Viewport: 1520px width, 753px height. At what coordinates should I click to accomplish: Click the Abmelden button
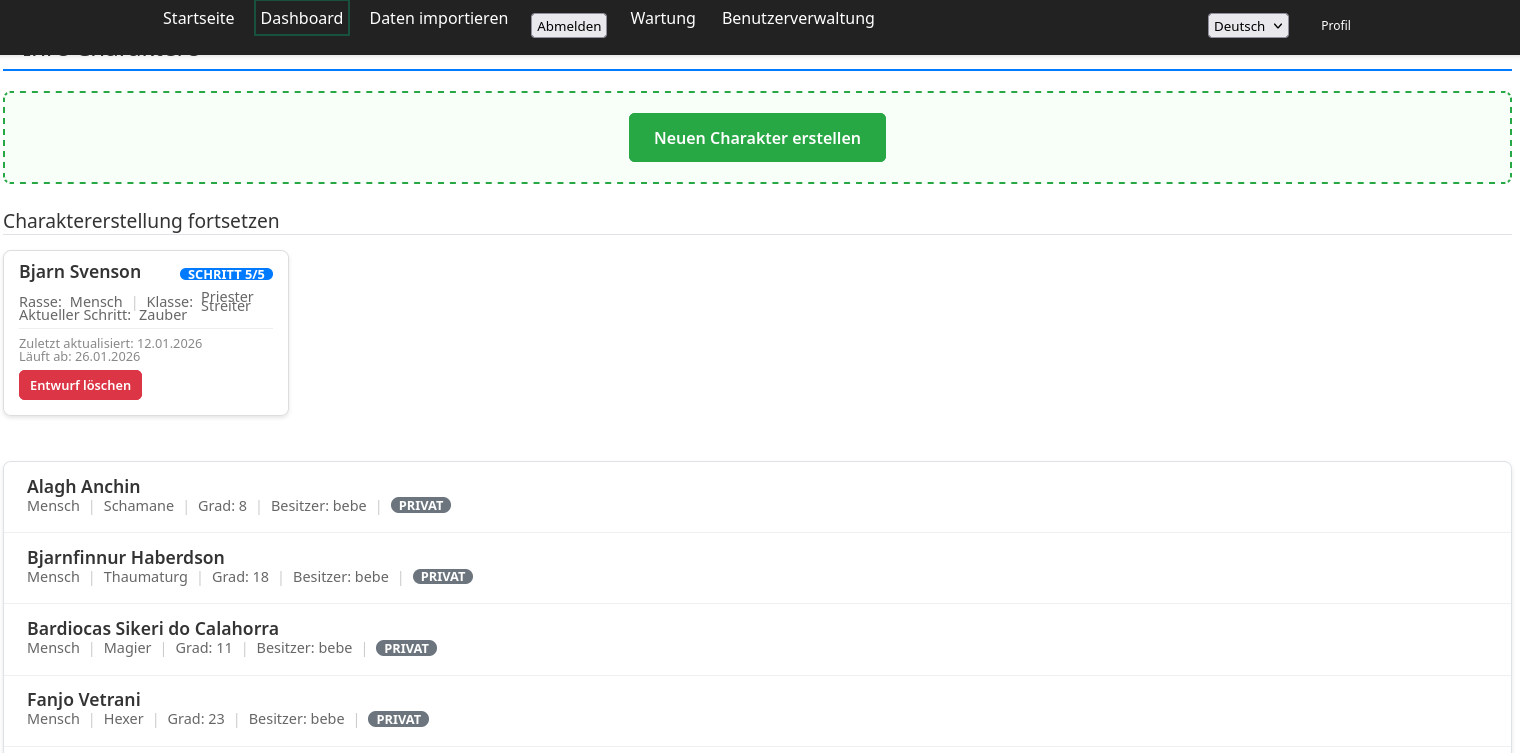point(569,26)
